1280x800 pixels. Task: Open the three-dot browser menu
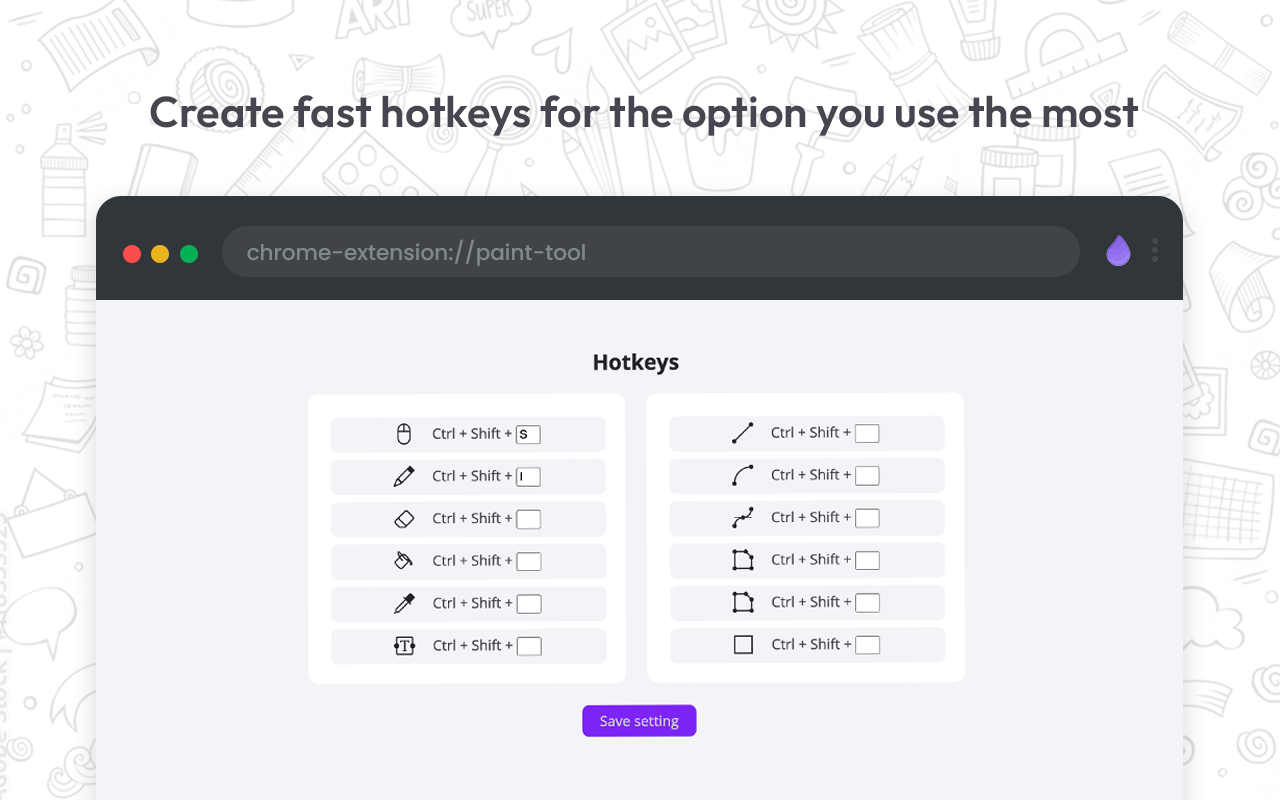tap(1155, 250)
